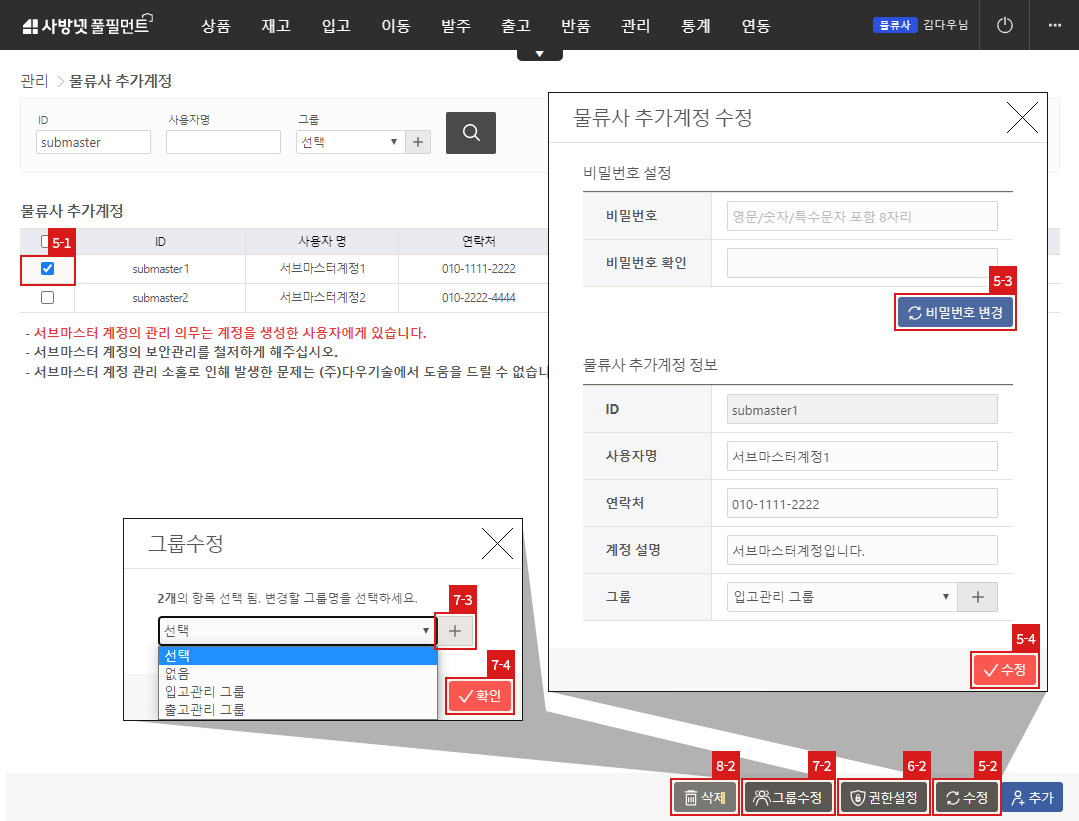Click the 그룹수정 people icon button

tap(787, 797)
